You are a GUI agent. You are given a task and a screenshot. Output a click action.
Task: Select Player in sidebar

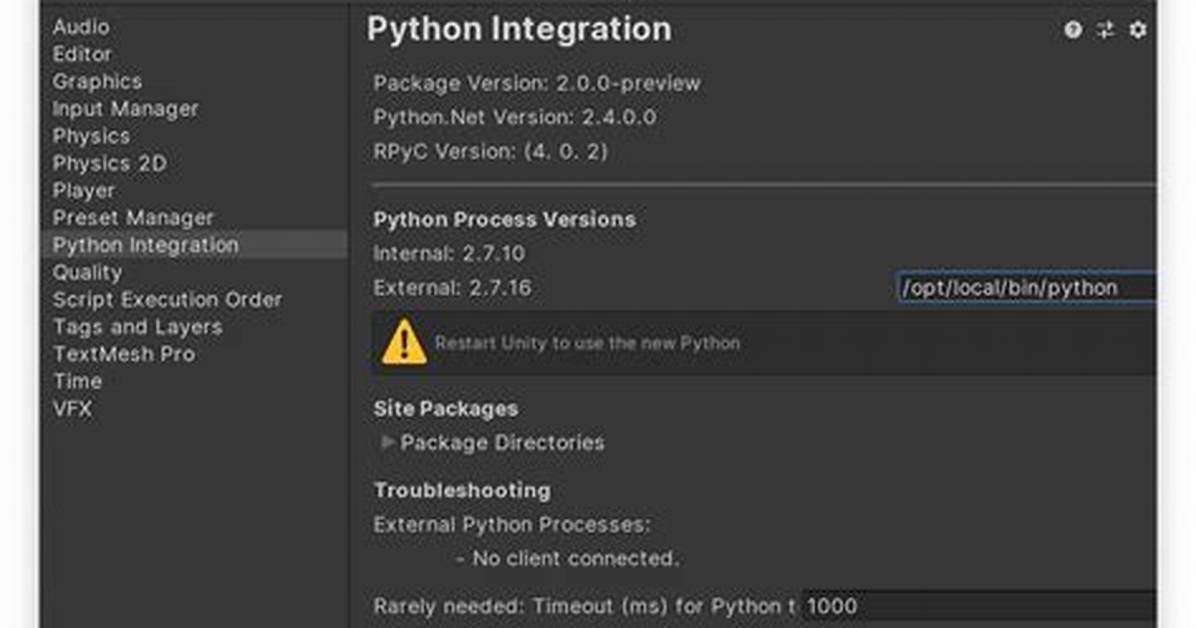click(84, 191)
